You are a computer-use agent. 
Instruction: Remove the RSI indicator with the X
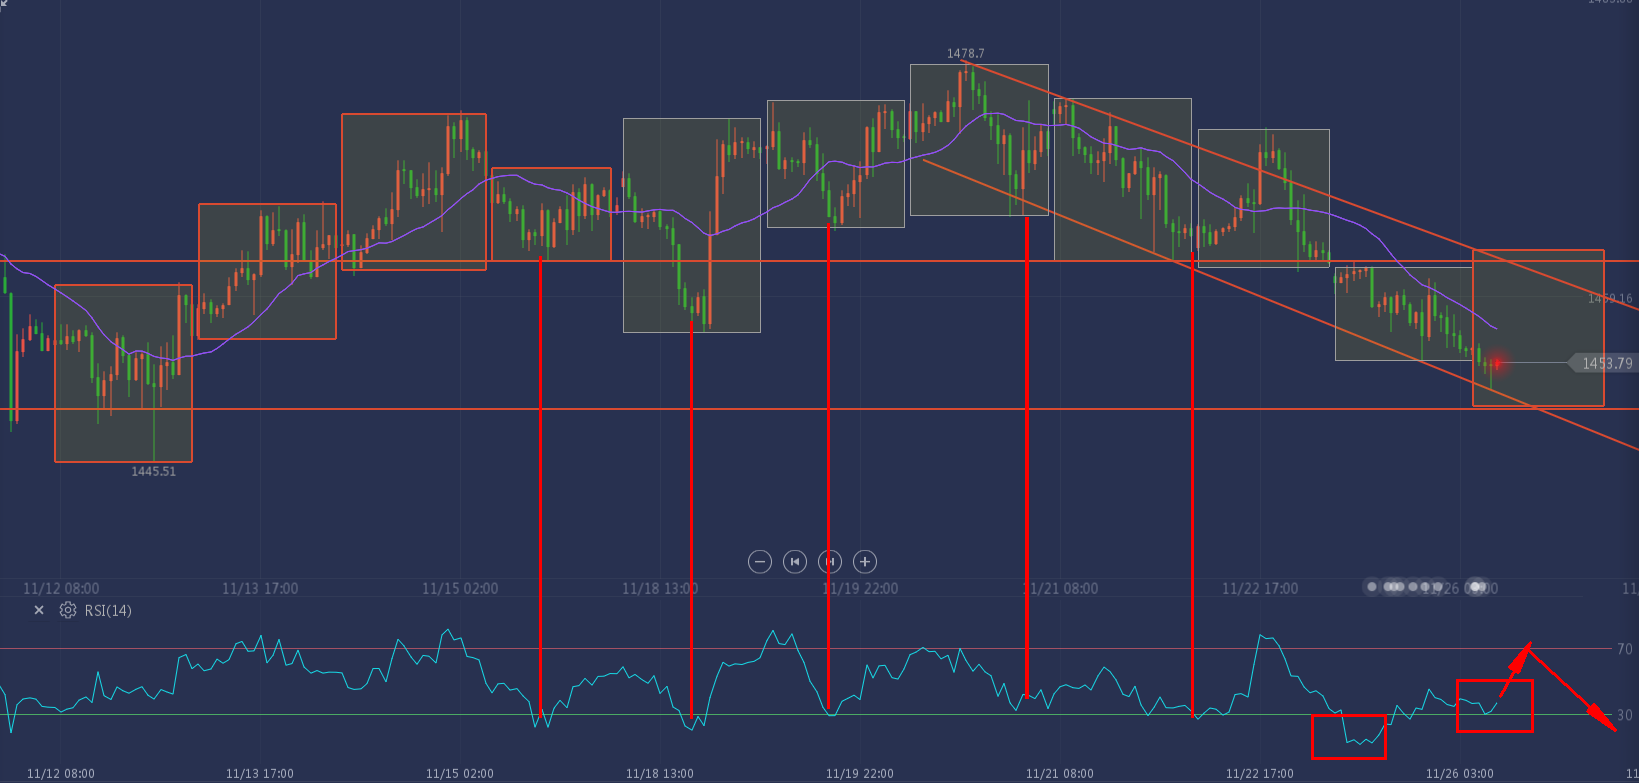coord(39,610)
